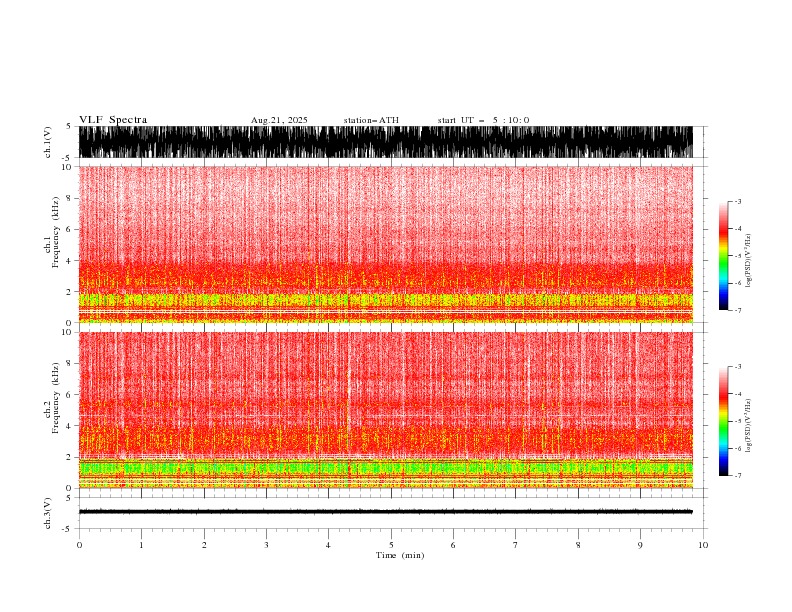Click the "7" minute tick label
The image size is (792, 612).
click(x=516, y=545)
